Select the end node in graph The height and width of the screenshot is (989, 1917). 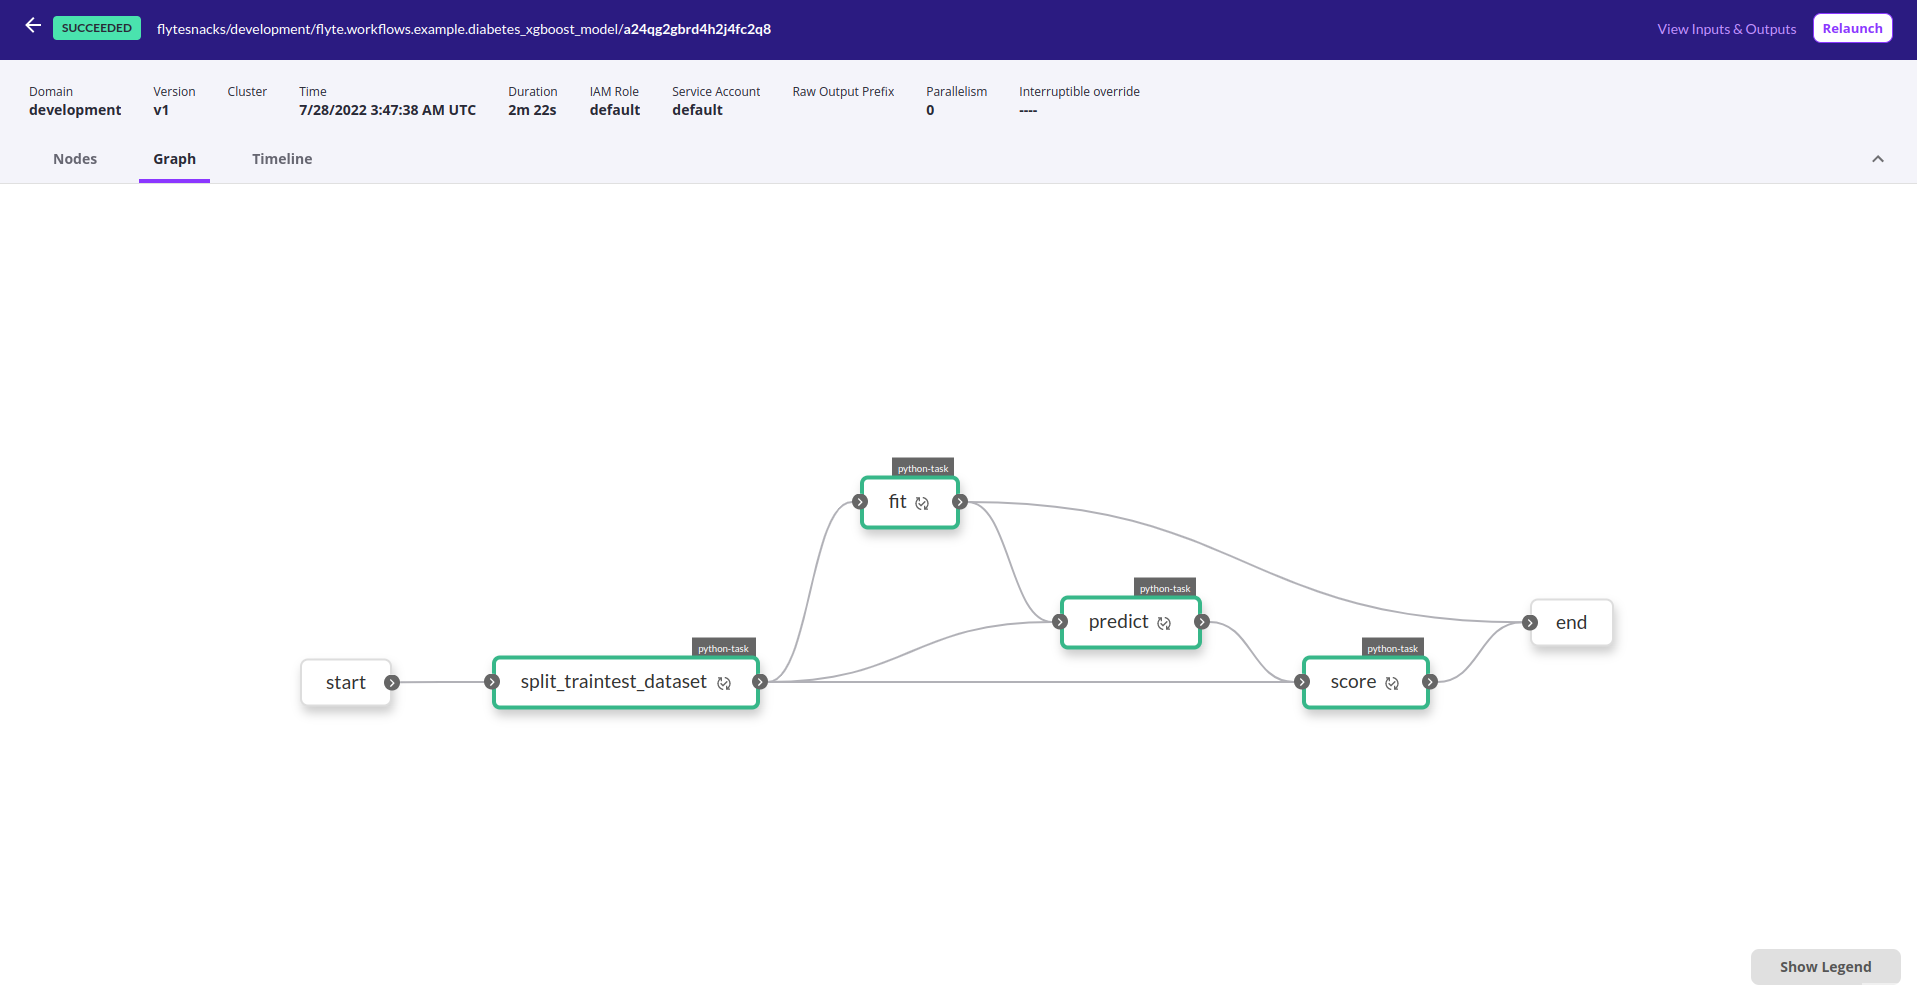(1573, 622)
